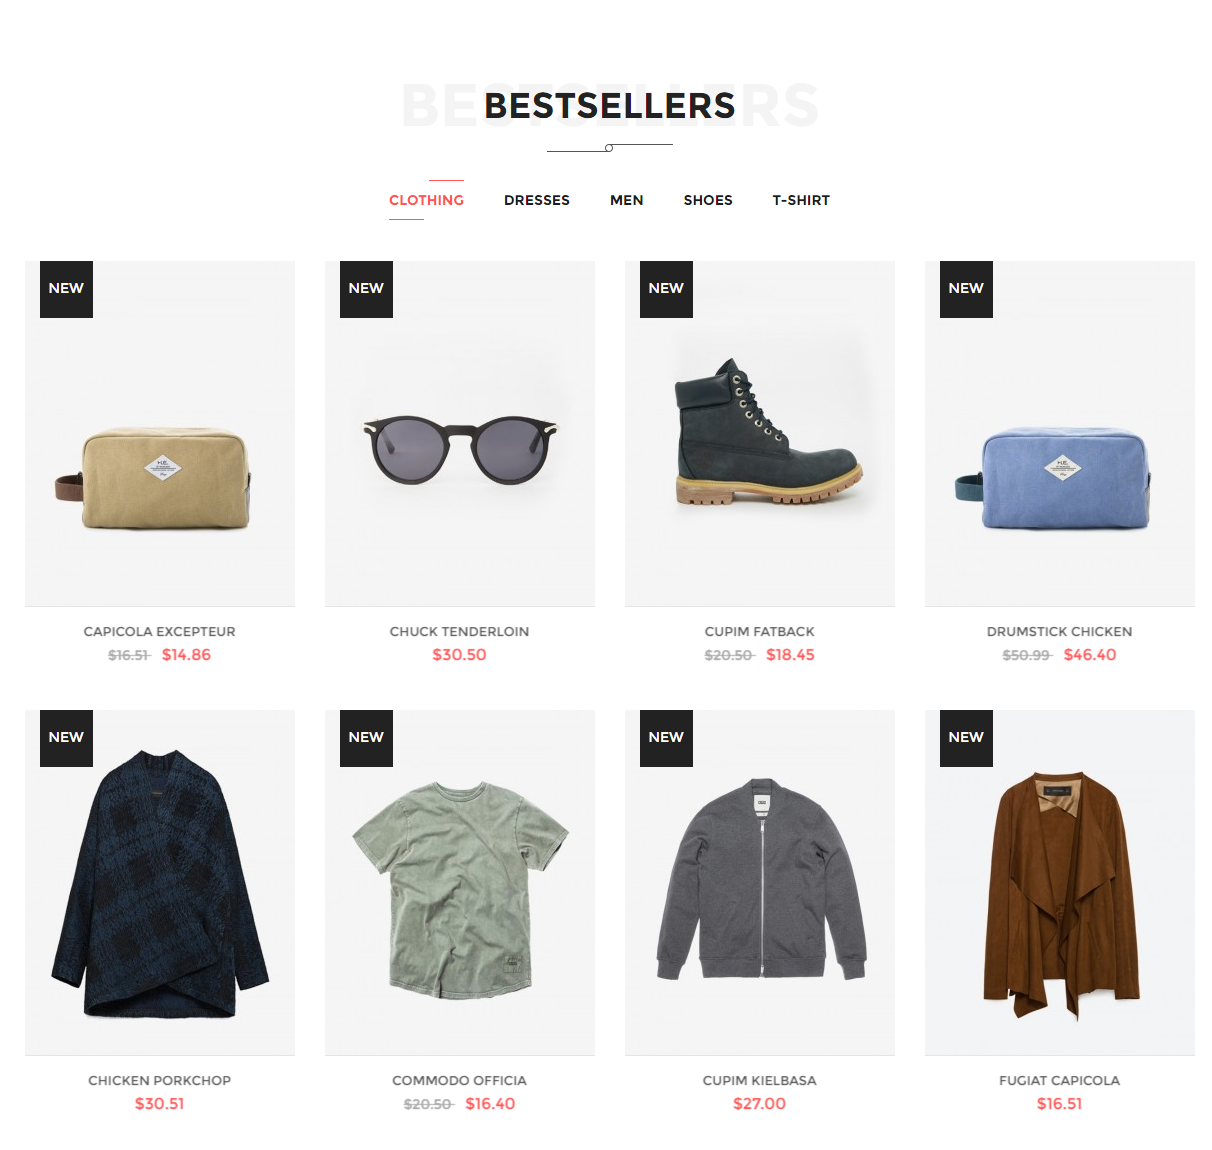Image resolution: width=1212 pixels, height=1150 pixels.
Task: Open the Cupim Fatback product title
Action: coord(760,631)
